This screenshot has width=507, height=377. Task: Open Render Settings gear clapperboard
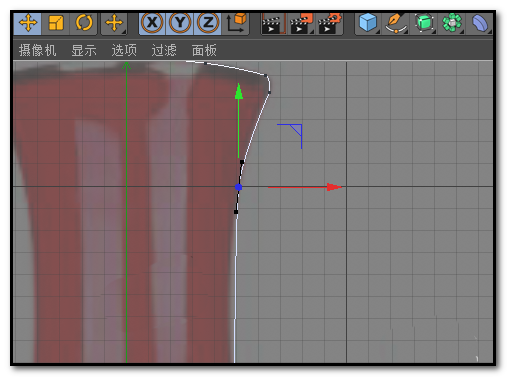pyautogui.click(x=330, y=24)
